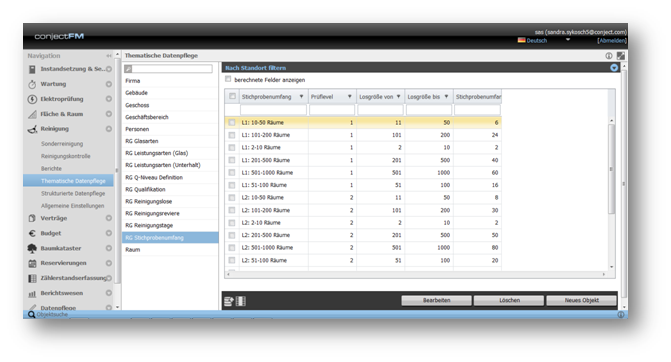Click the maximize panel icon beside info
The height and width of the screenshot is (362, 671).
621,56
